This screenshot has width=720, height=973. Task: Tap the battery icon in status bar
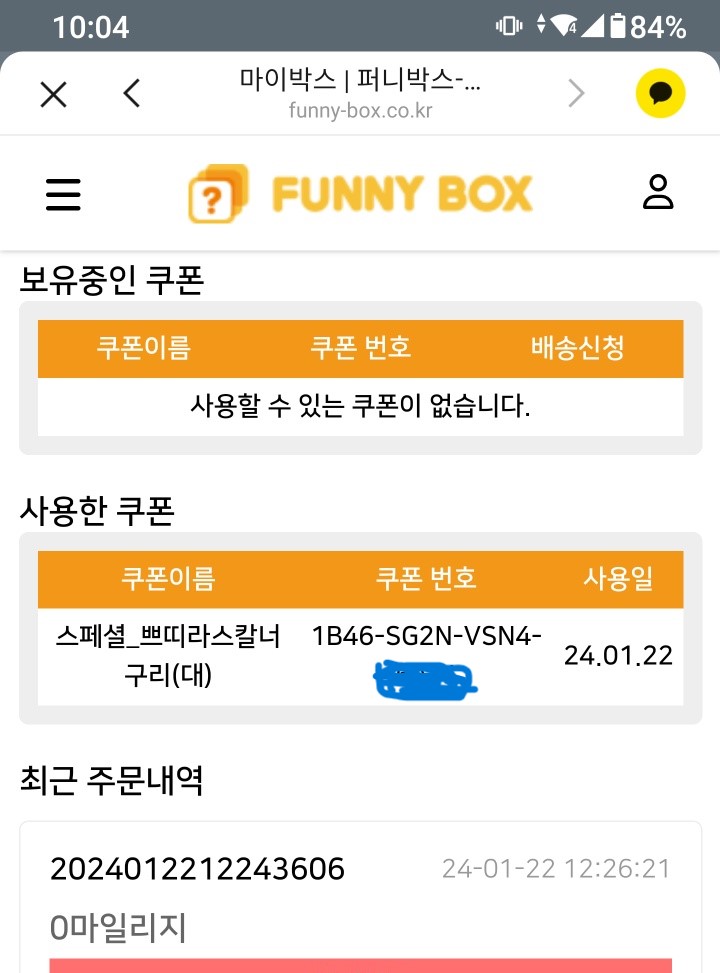click(x=617, y=27)
